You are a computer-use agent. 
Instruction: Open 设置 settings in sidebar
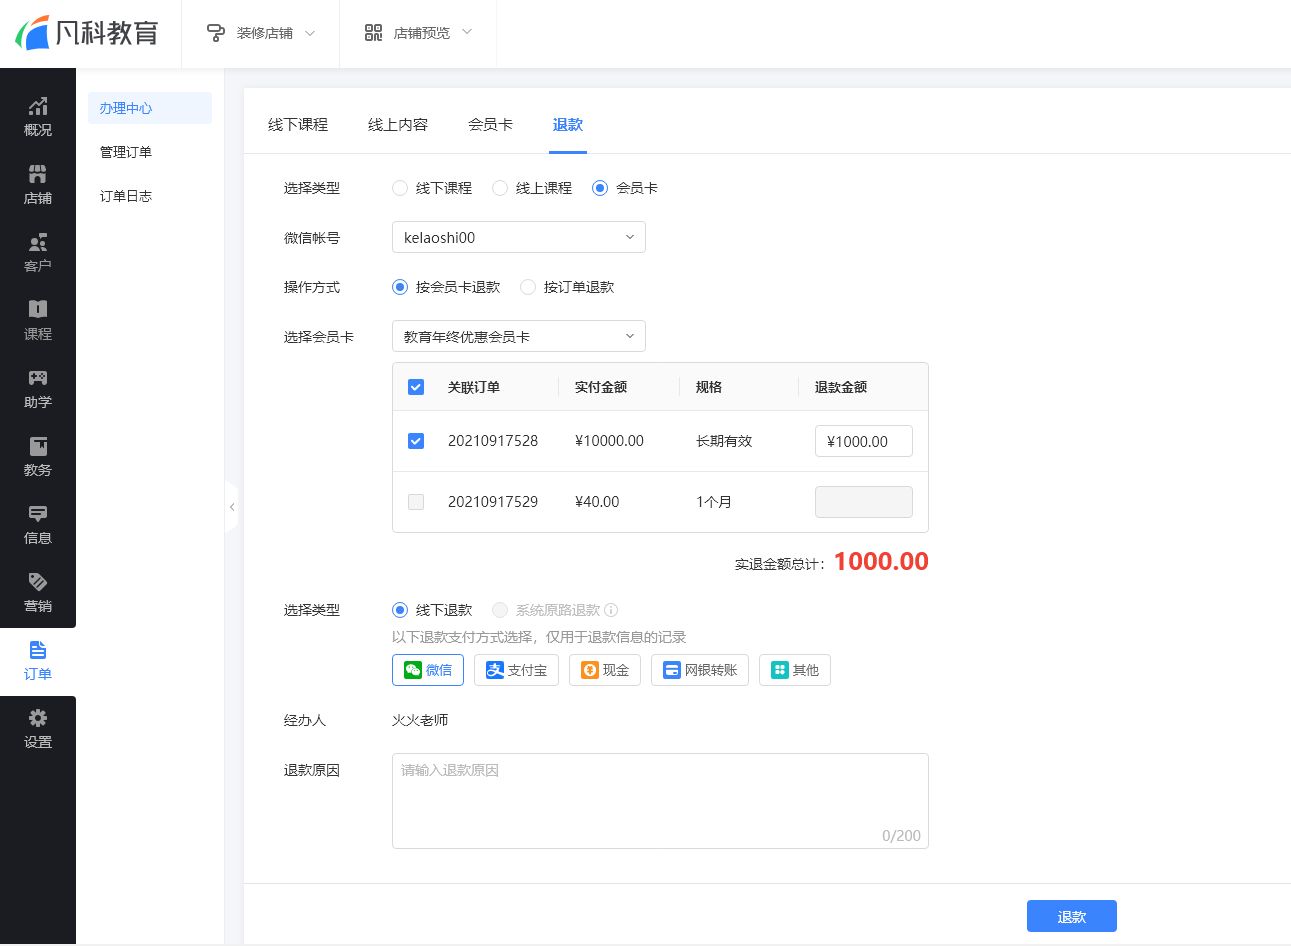click(38, 730)
